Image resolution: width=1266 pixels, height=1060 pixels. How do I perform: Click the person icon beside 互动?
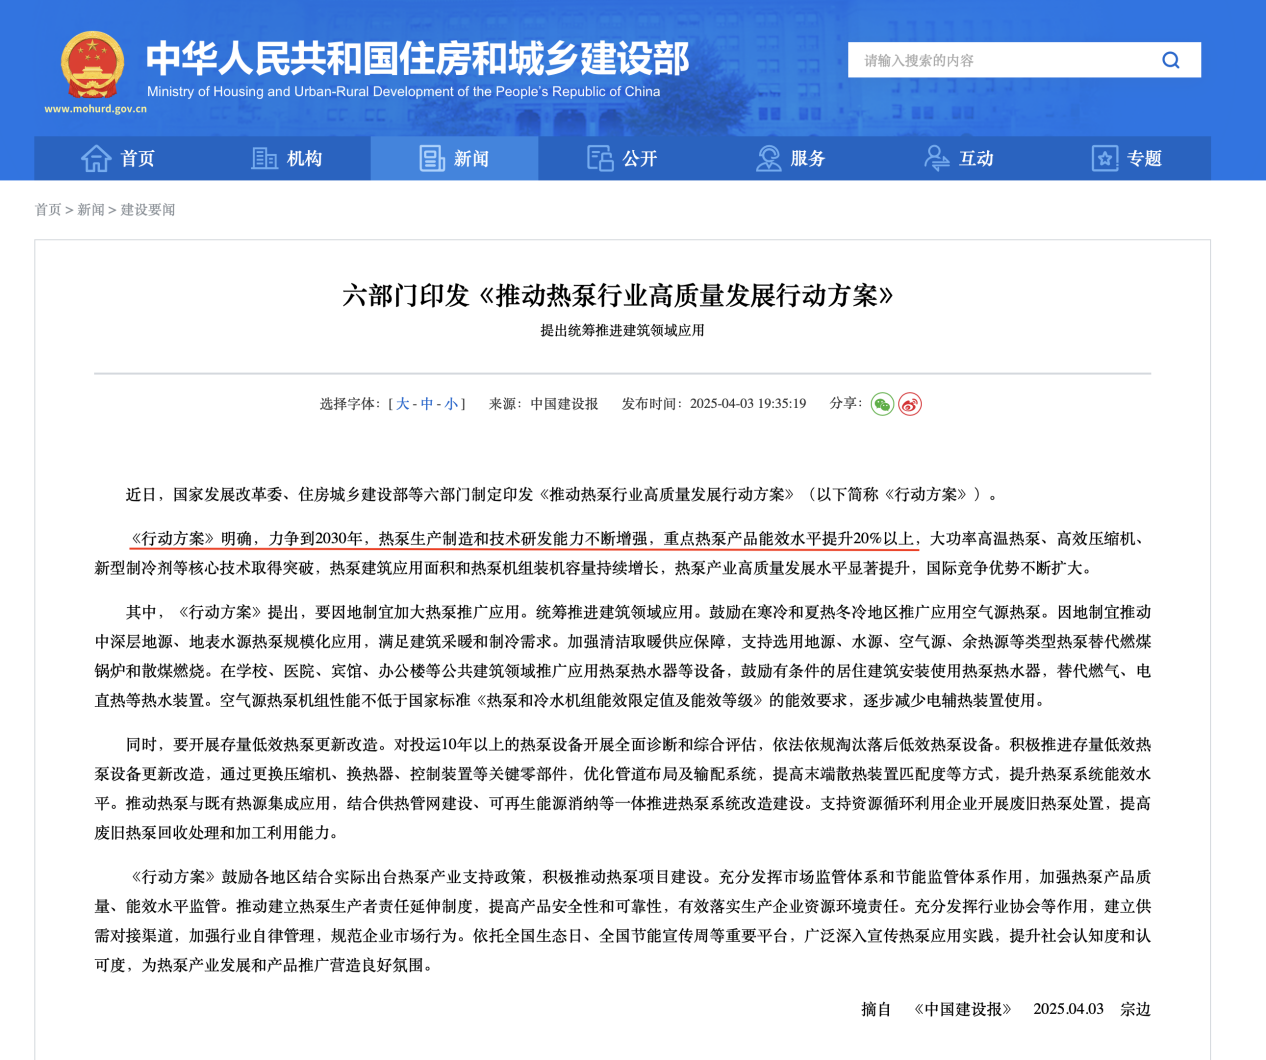coord(936,158)
